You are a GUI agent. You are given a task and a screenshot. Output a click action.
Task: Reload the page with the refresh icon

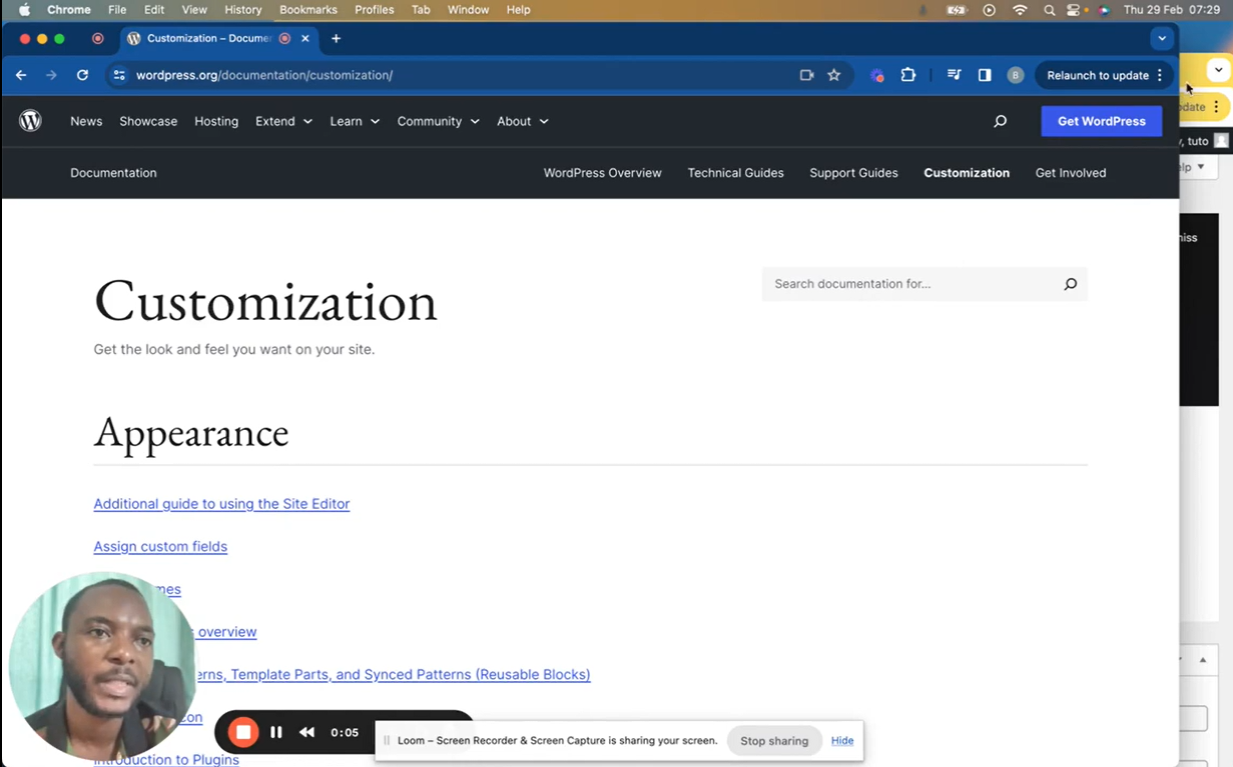(83, 75)
